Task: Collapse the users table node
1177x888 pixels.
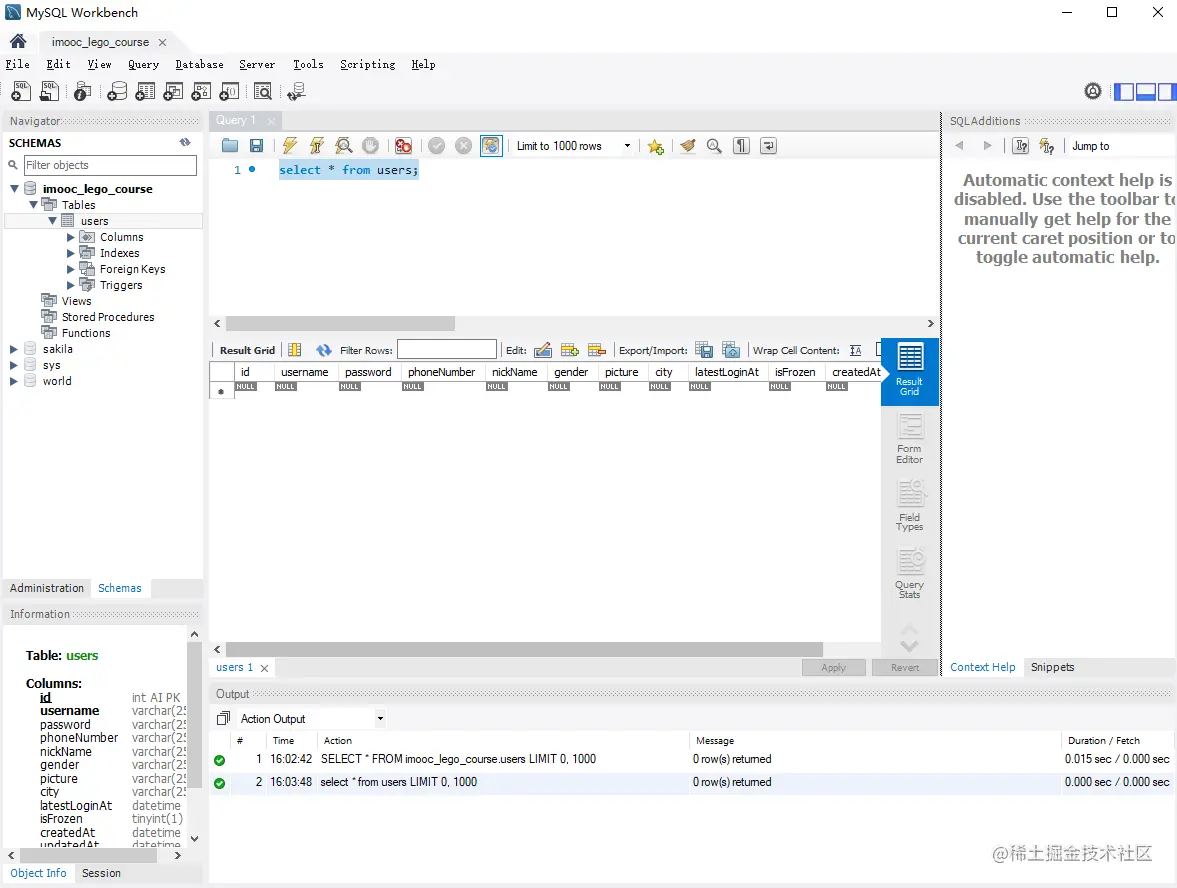Action: 53,221
